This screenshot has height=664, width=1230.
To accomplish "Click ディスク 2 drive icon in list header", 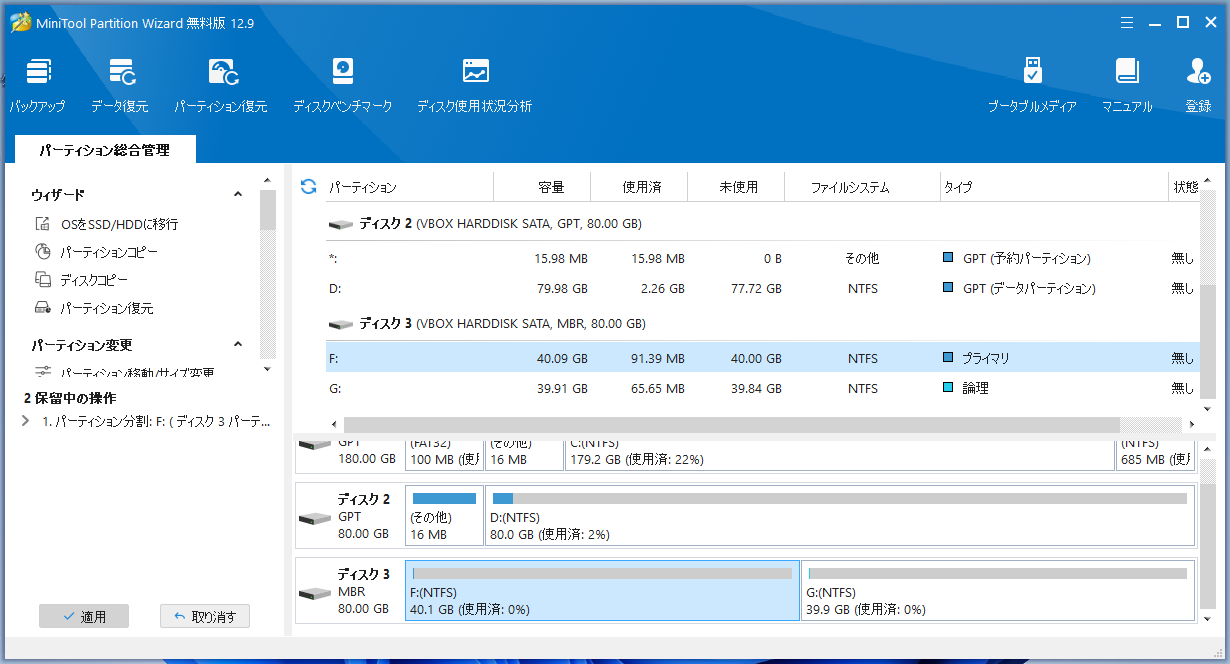I will pos(341,225).
